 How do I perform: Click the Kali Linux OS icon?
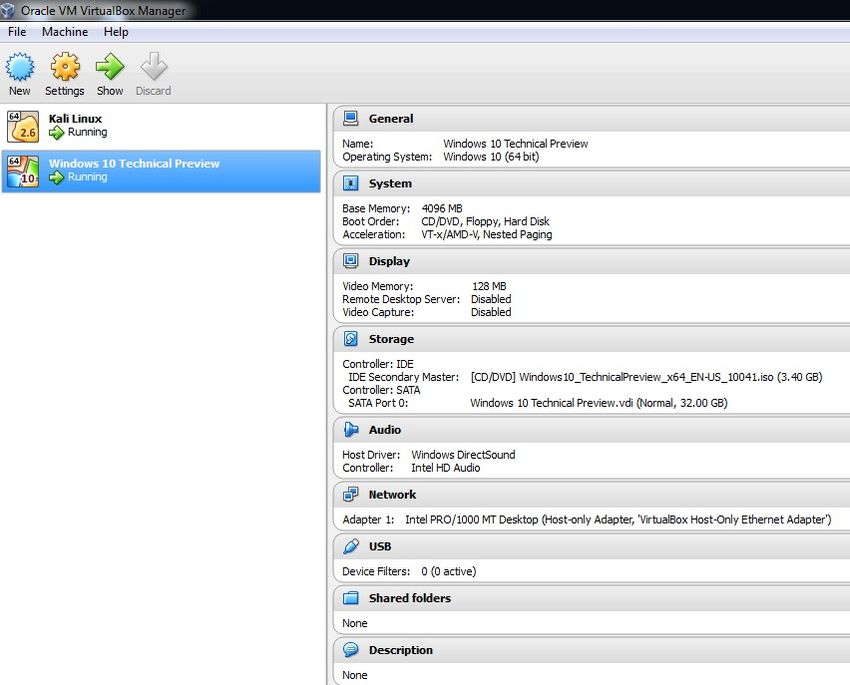click(x=23, y=126)
